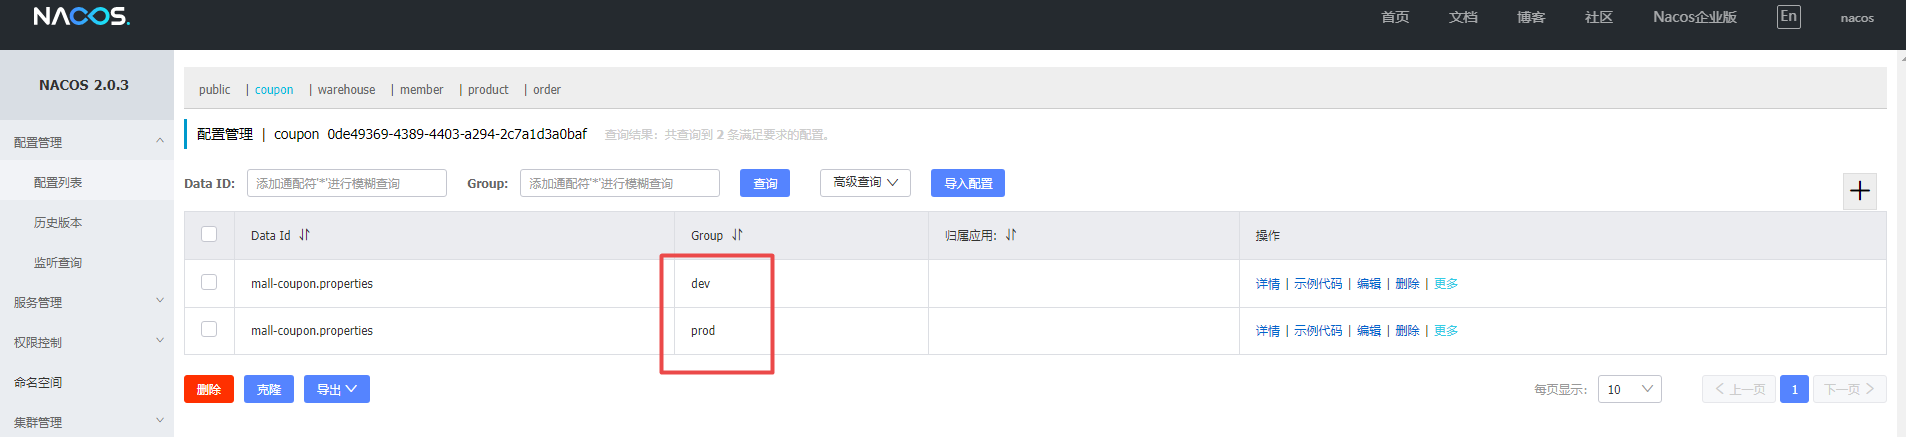This screenshot has height=437, width=1906.
Task: Click 编辑 for dev row
Action: click(x=1369, y=284)
